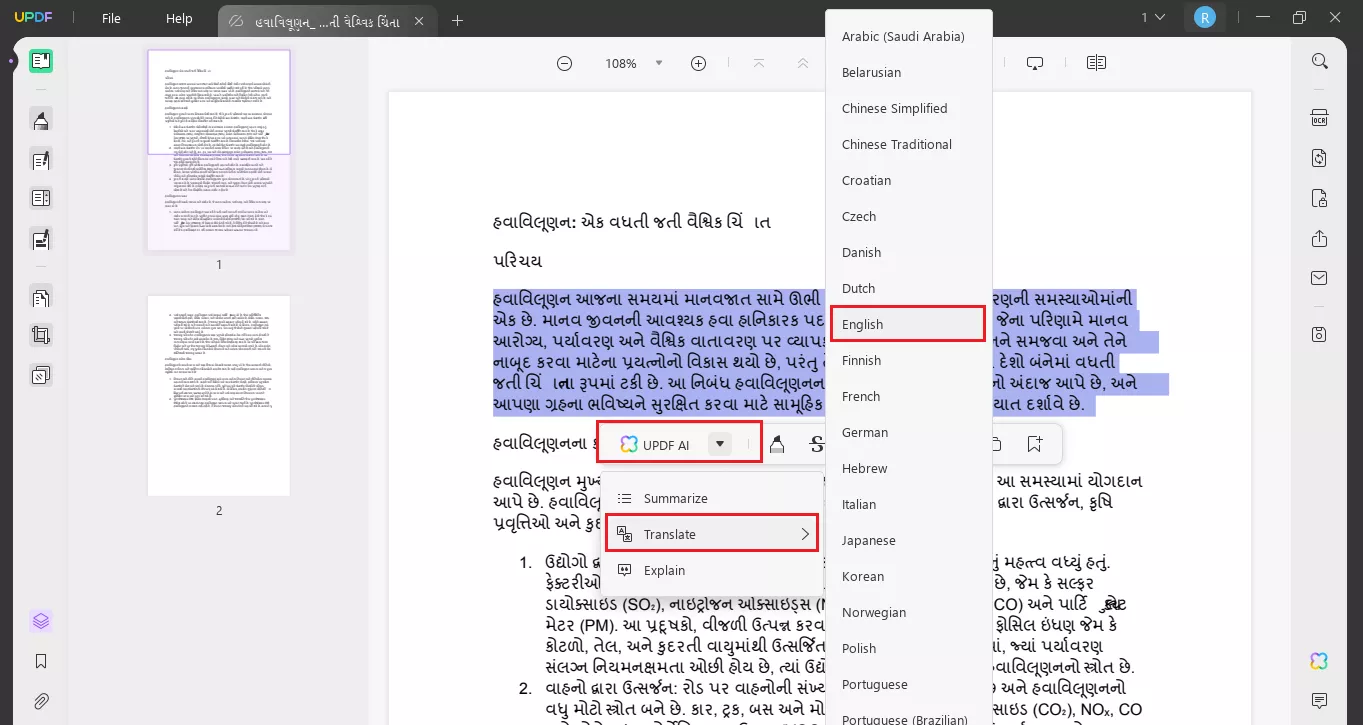
Task: Expand the UPDF AI dropdown arrow
Action: coord(719,444)
